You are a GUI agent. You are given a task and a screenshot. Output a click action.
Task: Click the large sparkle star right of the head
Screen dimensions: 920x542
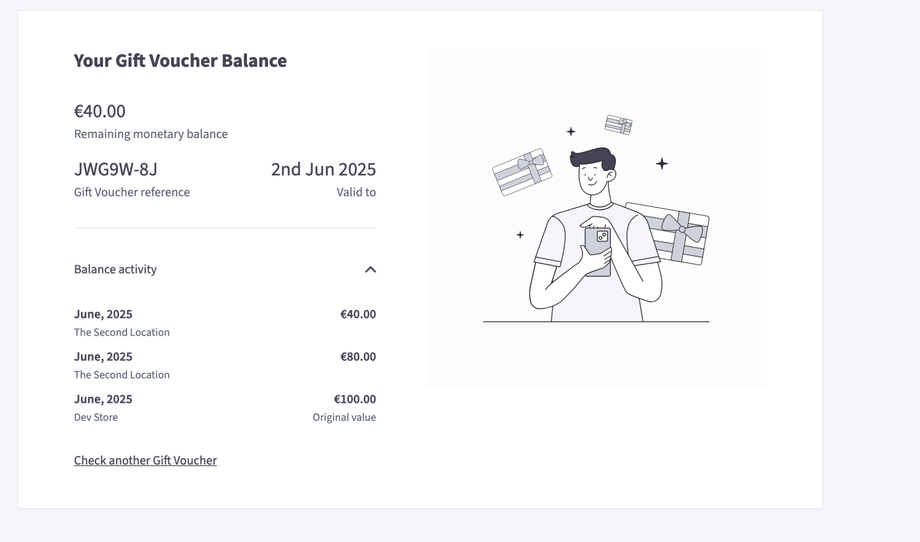[x=661, y=163]
